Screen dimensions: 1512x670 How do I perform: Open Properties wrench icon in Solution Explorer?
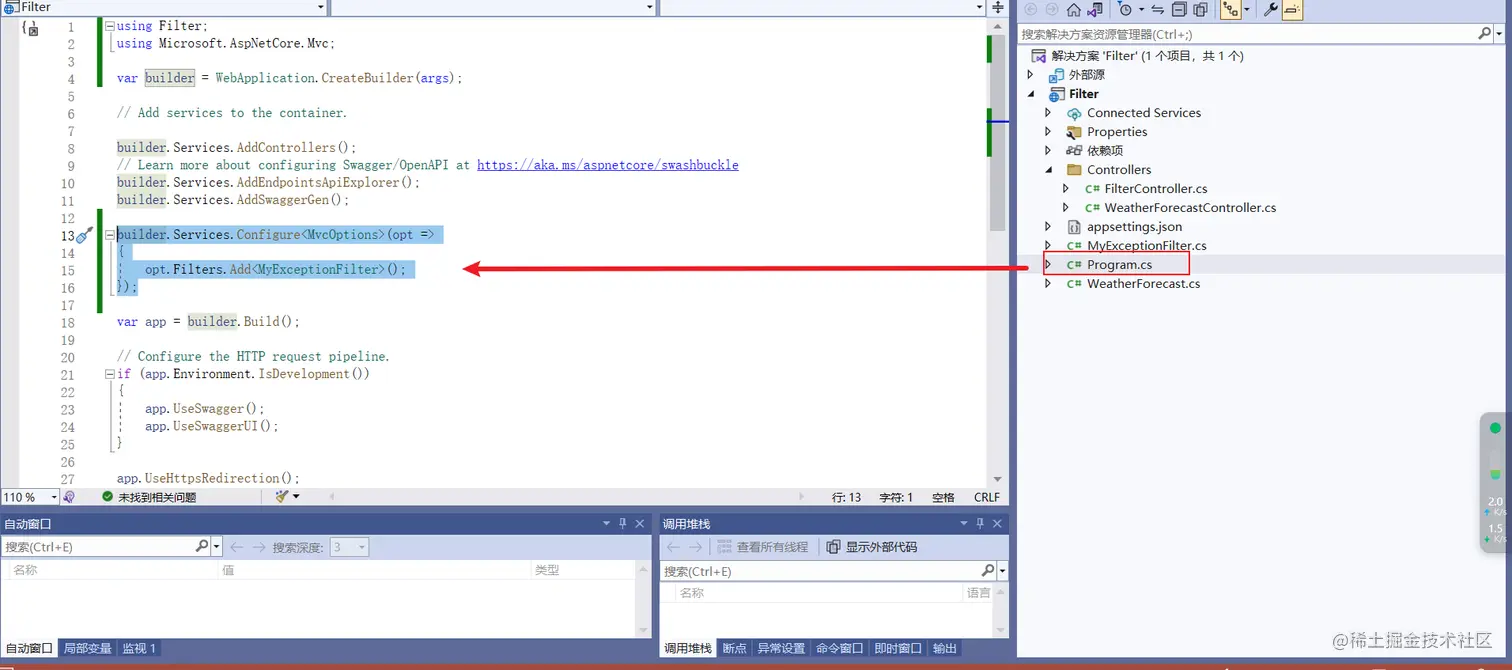pos(1271,10)
